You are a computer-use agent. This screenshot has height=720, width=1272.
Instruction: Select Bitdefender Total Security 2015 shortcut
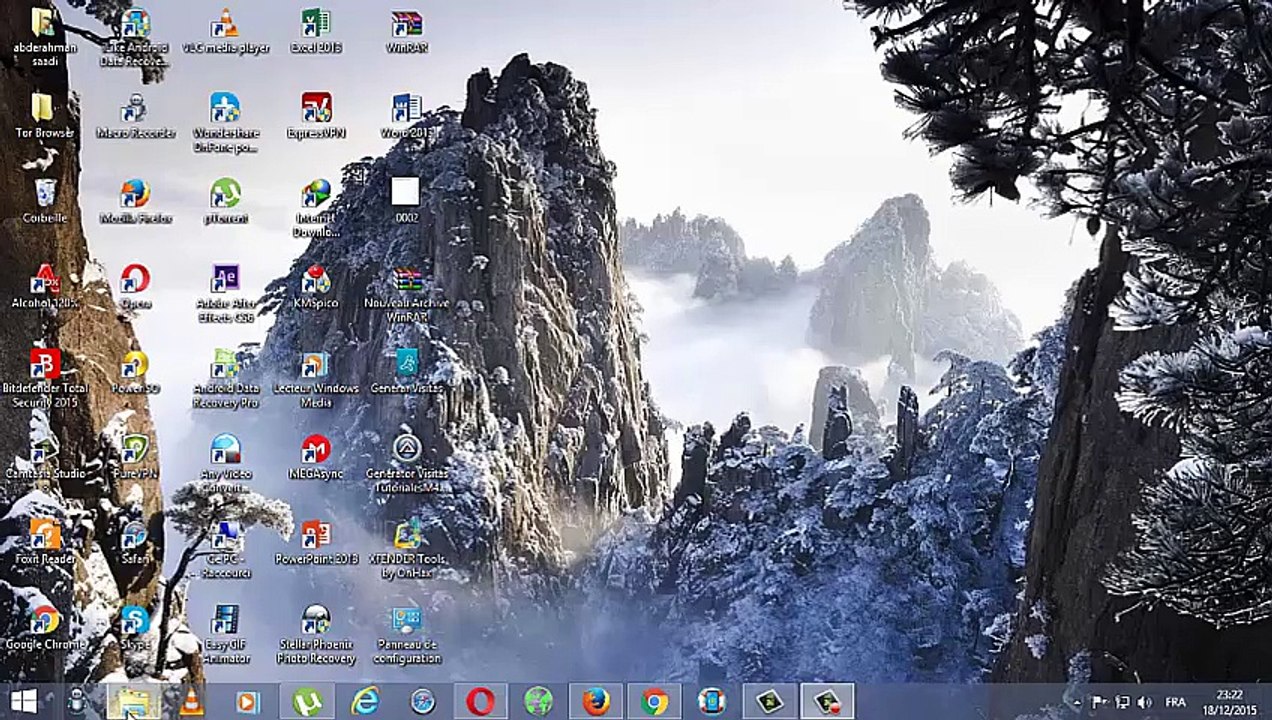(45, 377)
